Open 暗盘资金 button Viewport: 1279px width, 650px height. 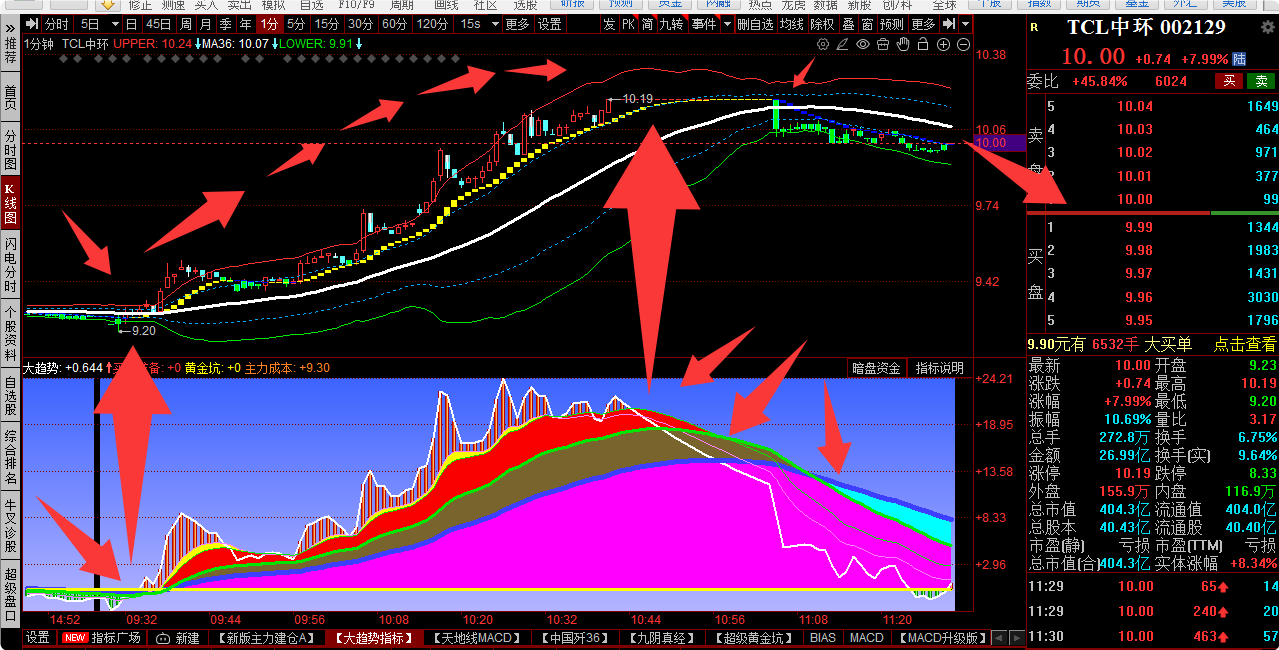877,368
